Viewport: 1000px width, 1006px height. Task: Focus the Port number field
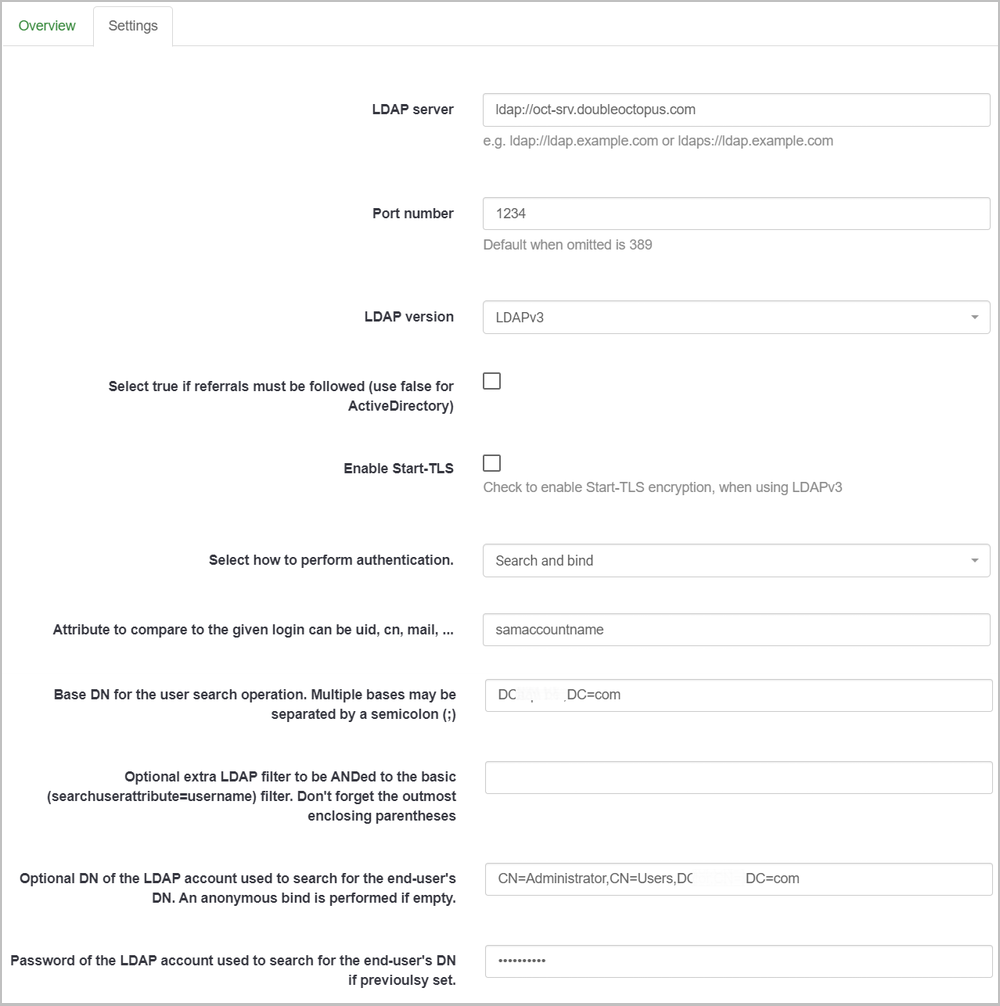coord(736,214)
